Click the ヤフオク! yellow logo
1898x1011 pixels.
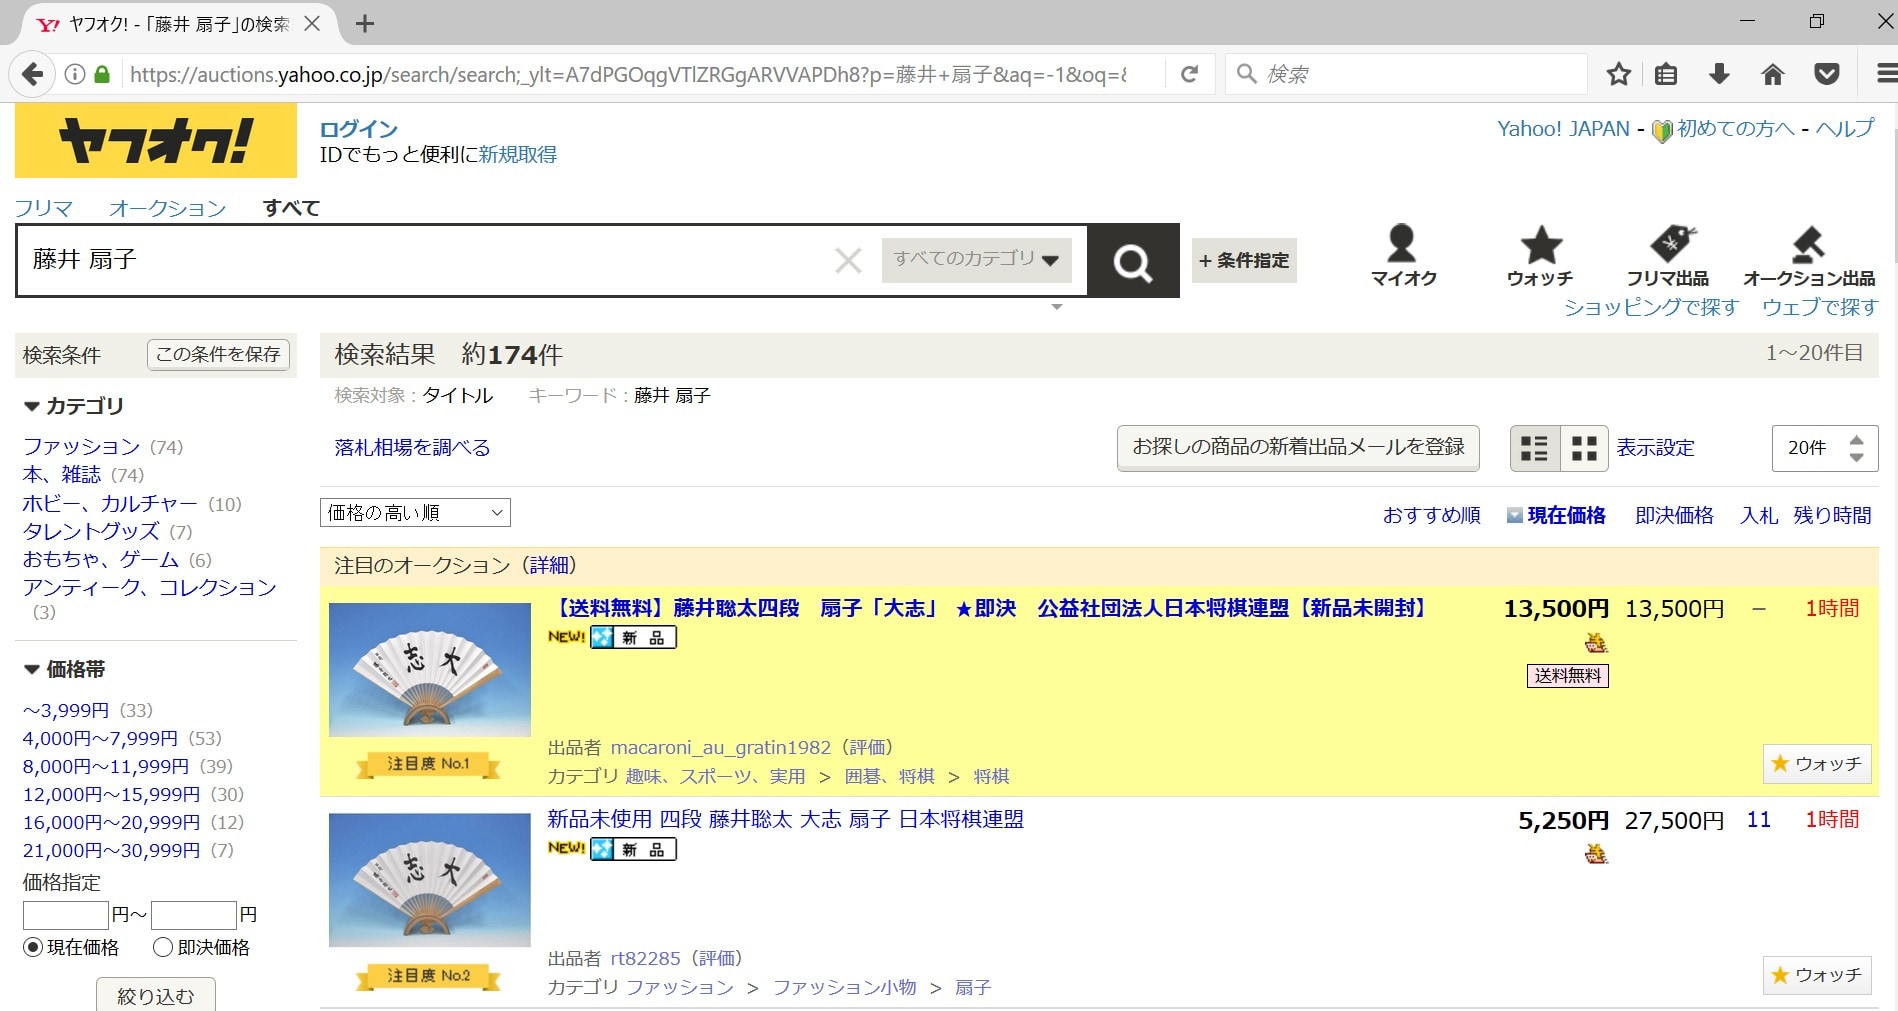pyautogui.click(x=156, y=140)
